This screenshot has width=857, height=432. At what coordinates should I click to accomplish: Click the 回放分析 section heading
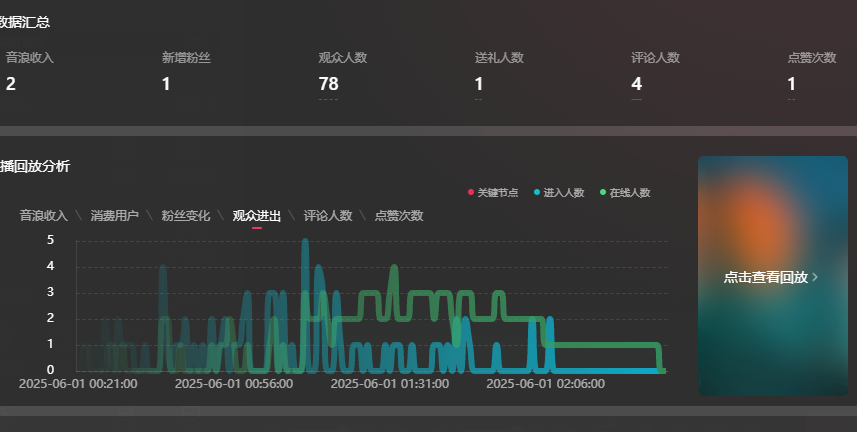(35, 166)
